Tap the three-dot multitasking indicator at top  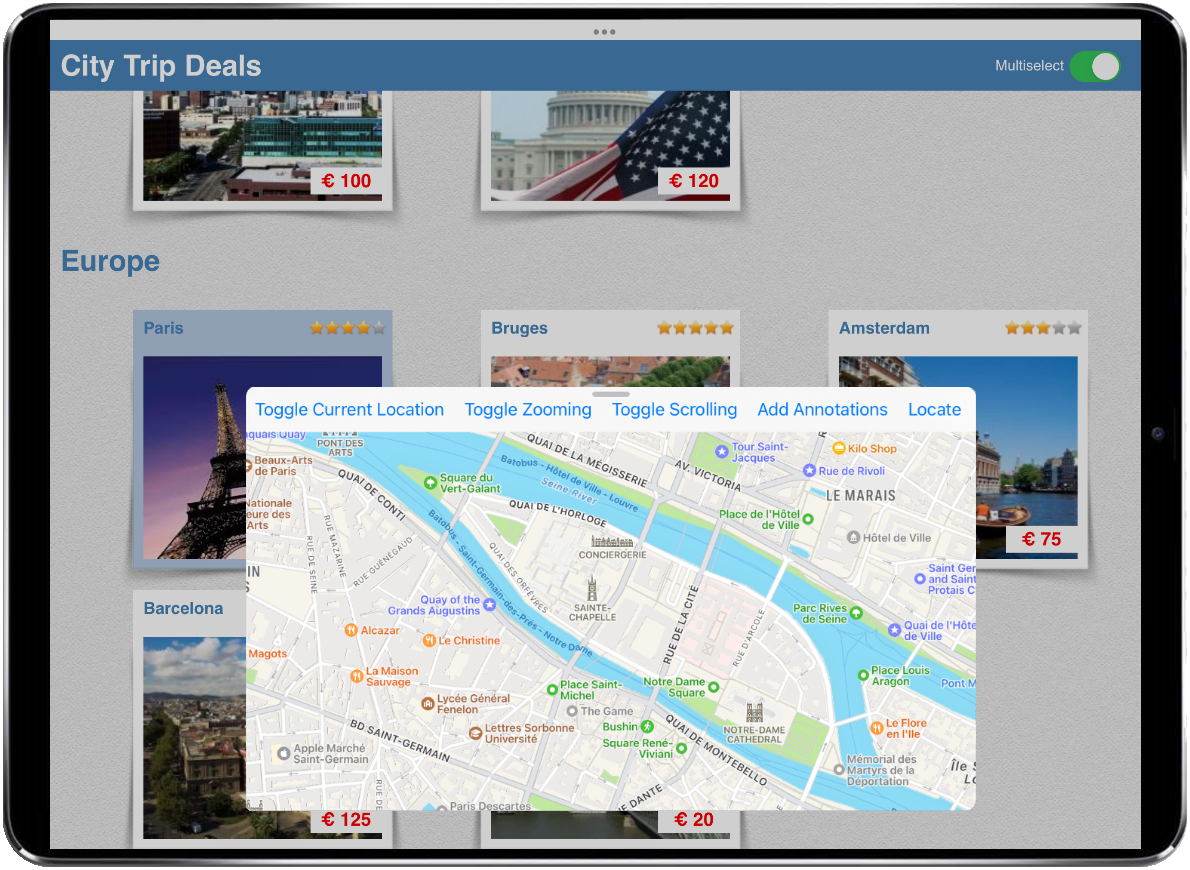click(604, 31)
